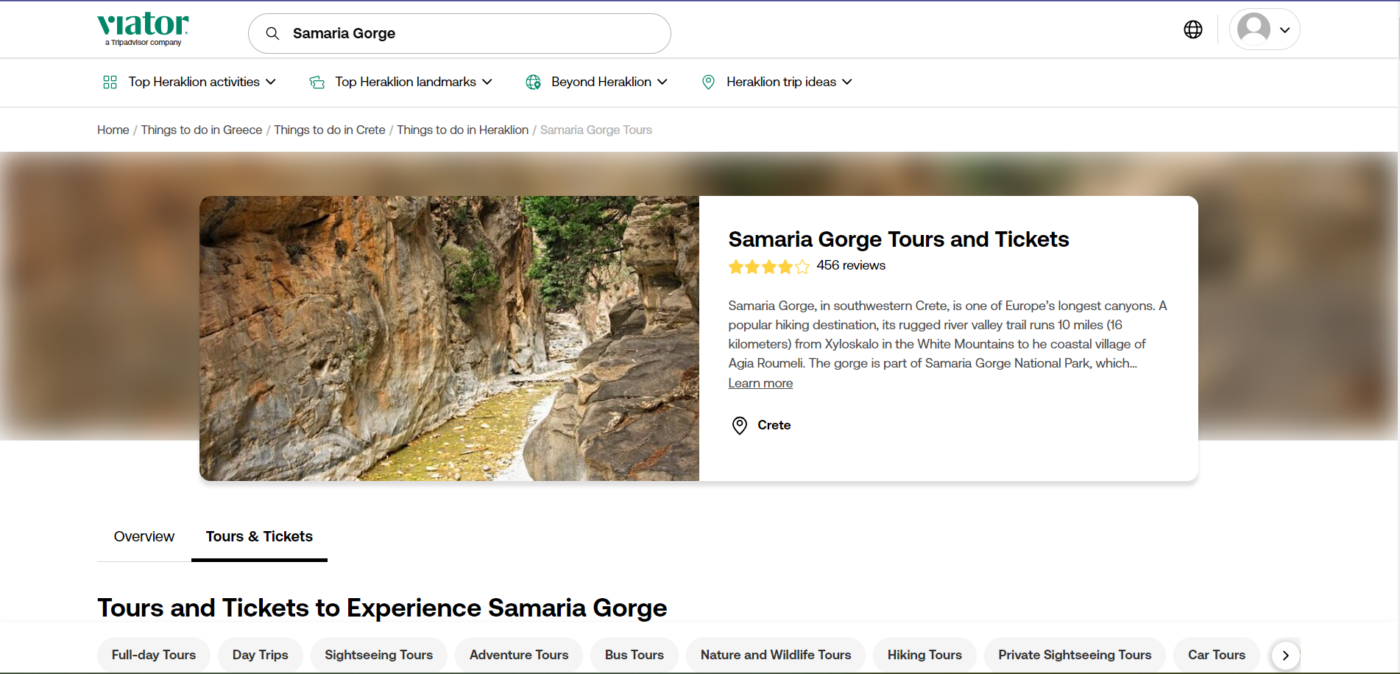Click the user profile avatar icon

[x=1253, y=30]
